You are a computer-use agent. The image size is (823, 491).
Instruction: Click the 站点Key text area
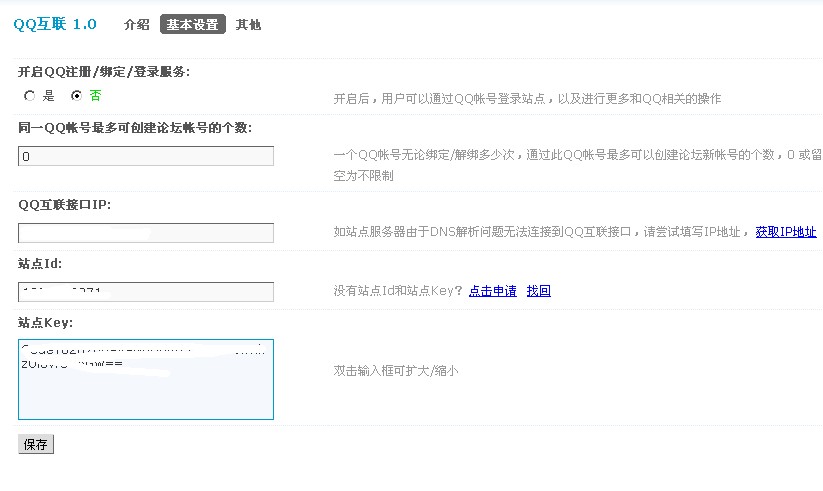pos(146,380)
